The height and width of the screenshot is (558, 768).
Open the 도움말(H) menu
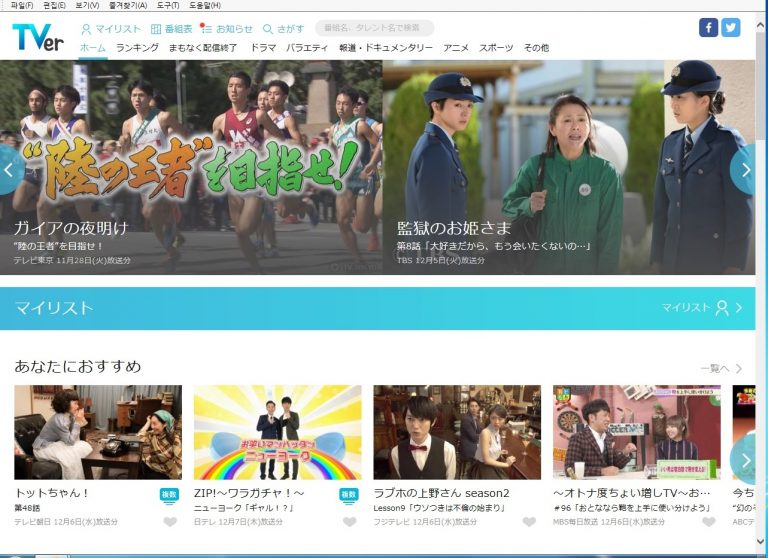point(204,5)
